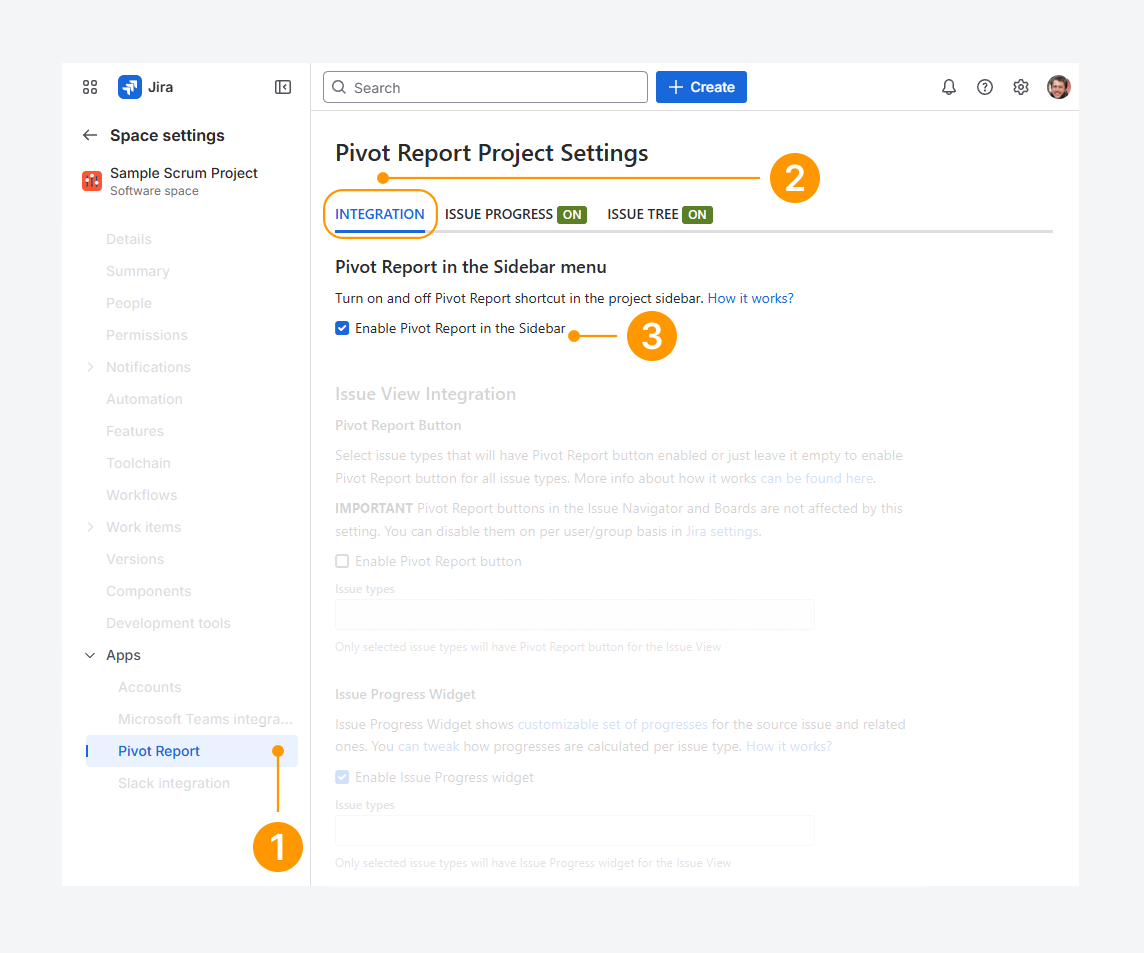Open Development tools settings page
This screenshot has height=953, width=1144.
click(x=168, y=623)
